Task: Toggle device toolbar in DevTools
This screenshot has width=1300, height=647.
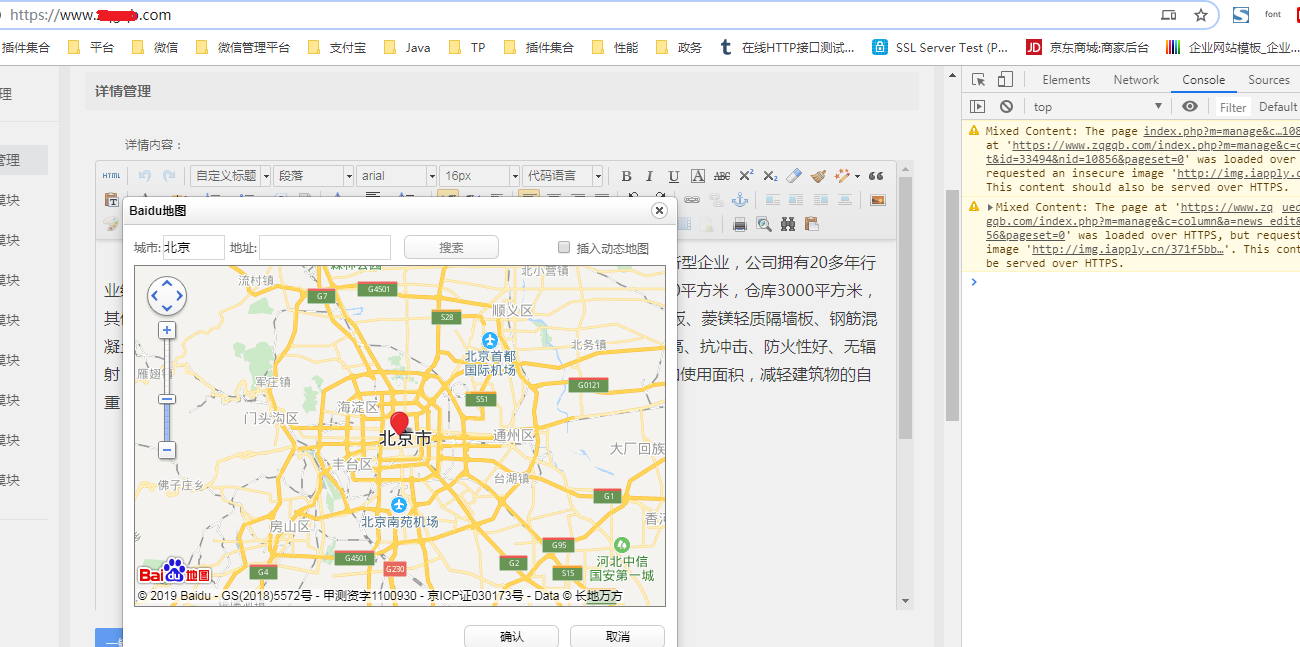Action: 1005,80
